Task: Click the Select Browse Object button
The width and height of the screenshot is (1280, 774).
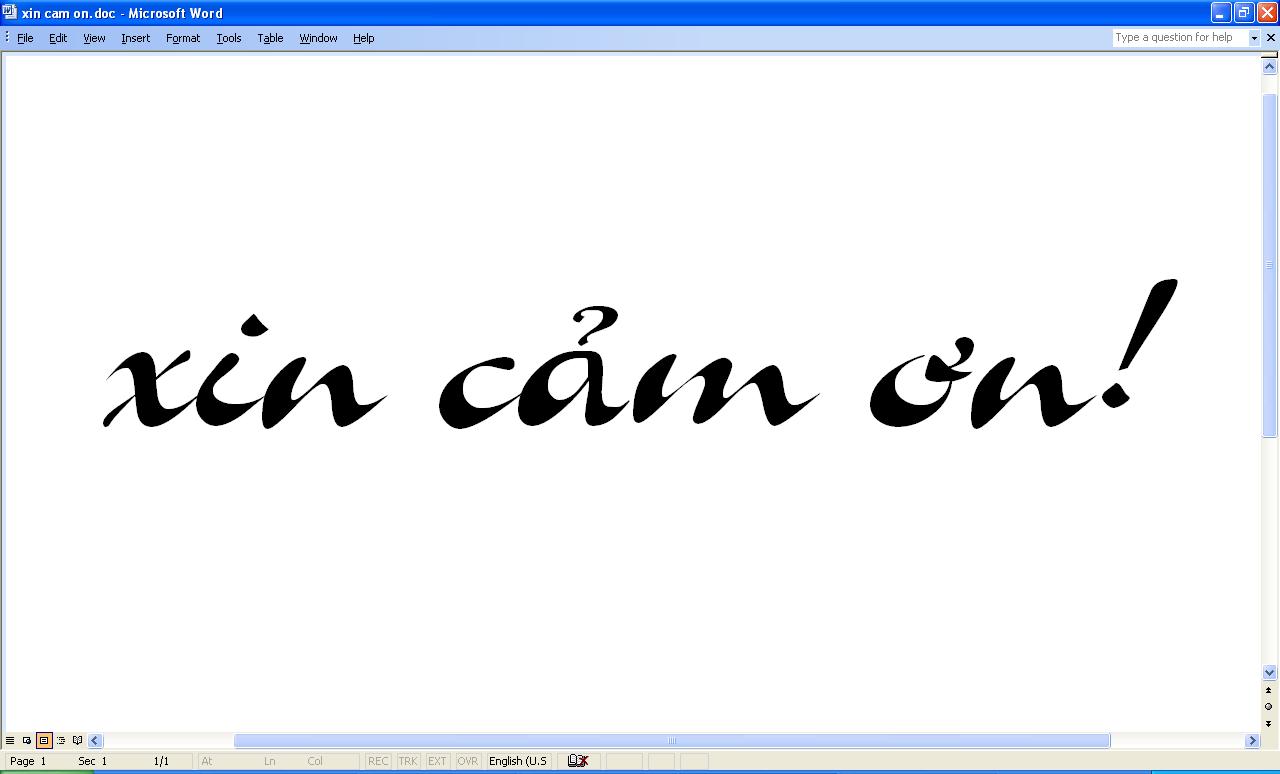Action: pyautogui.click(x=1269, y=706)
